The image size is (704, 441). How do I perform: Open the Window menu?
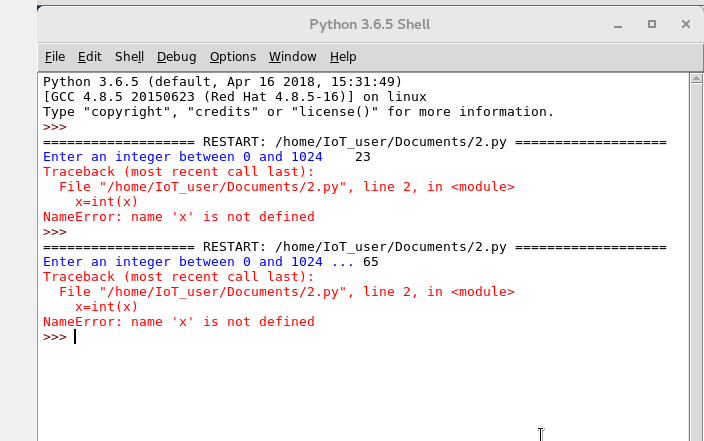(x=293, y=57)
